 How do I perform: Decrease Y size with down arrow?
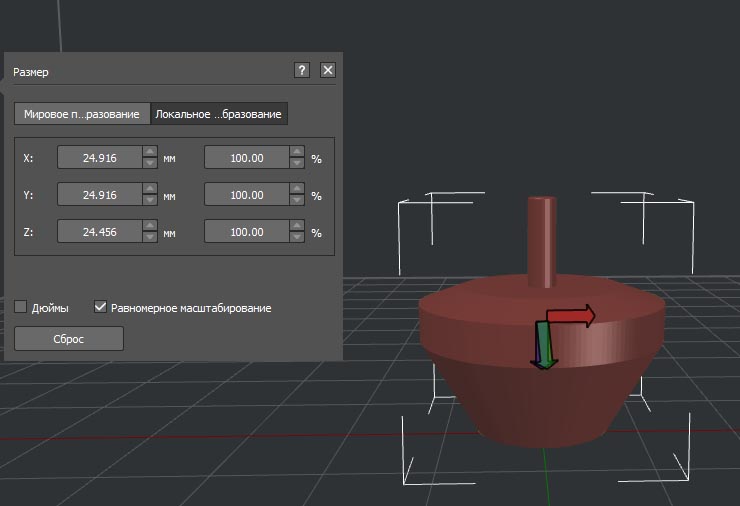point(150,200)
